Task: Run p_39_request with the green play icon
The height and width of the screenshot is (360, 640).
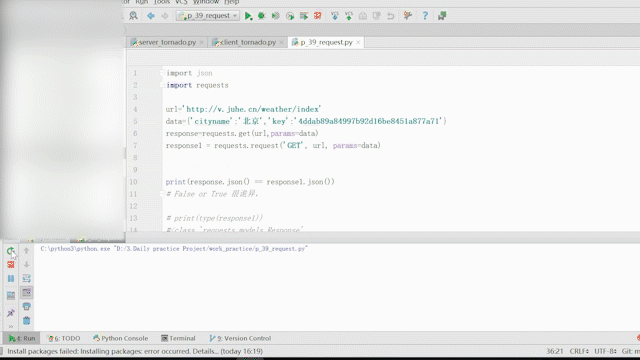Action: click(248, 16)
